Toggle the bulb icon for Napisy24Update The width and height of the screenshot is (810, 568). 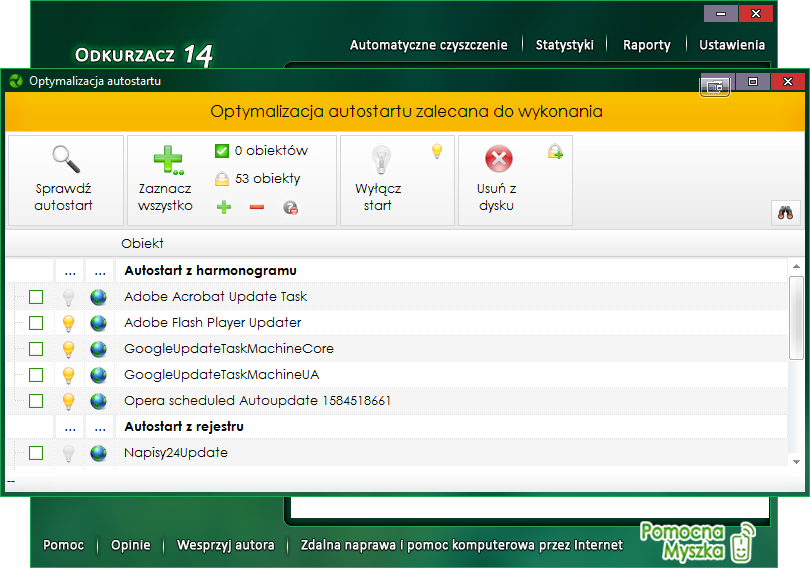(x=68, y=453)
